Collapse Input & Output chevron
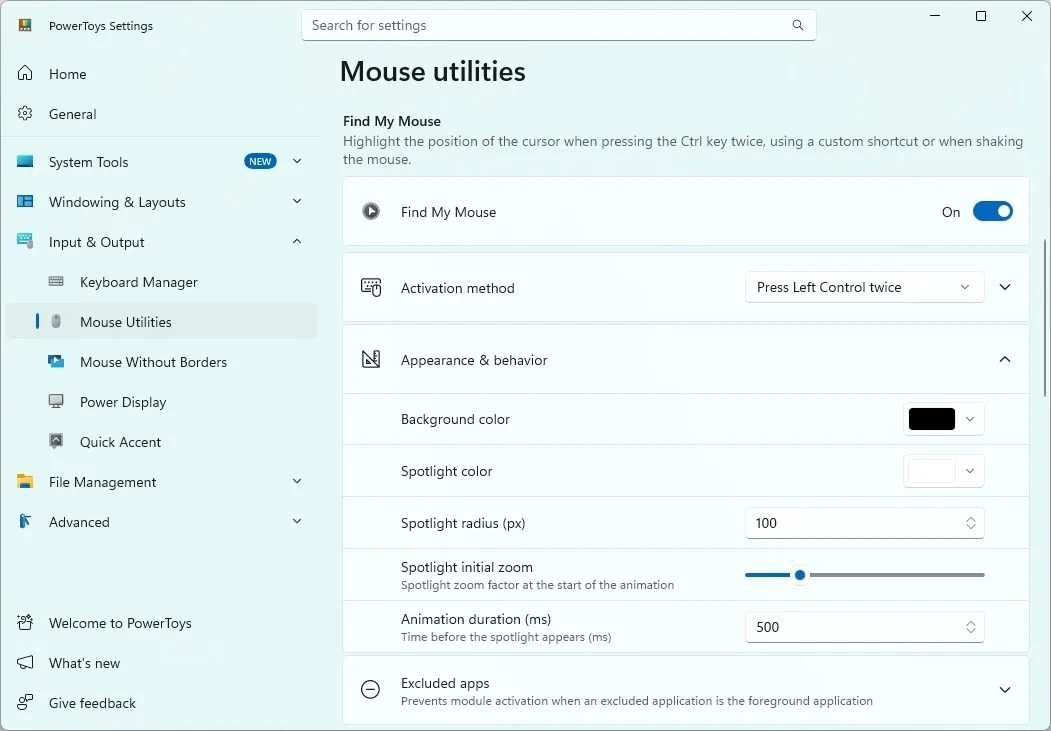The image size is (1051, 731). tap(297, 242)
